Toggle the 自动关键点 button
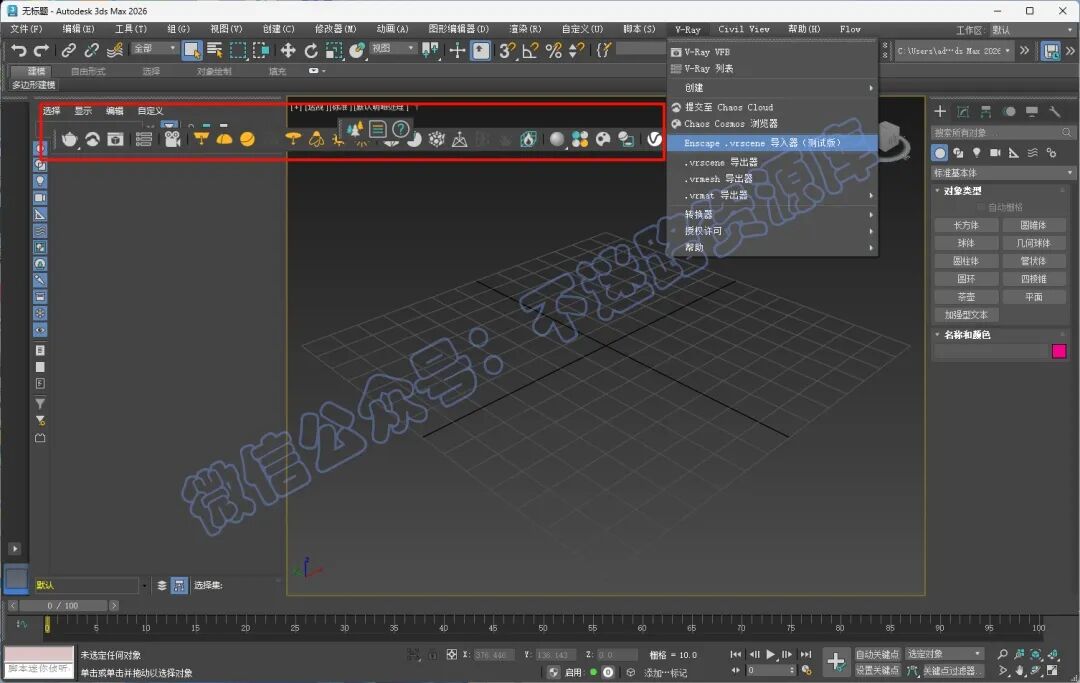This screenshot has height=683, width=1080. pos(878,654)
